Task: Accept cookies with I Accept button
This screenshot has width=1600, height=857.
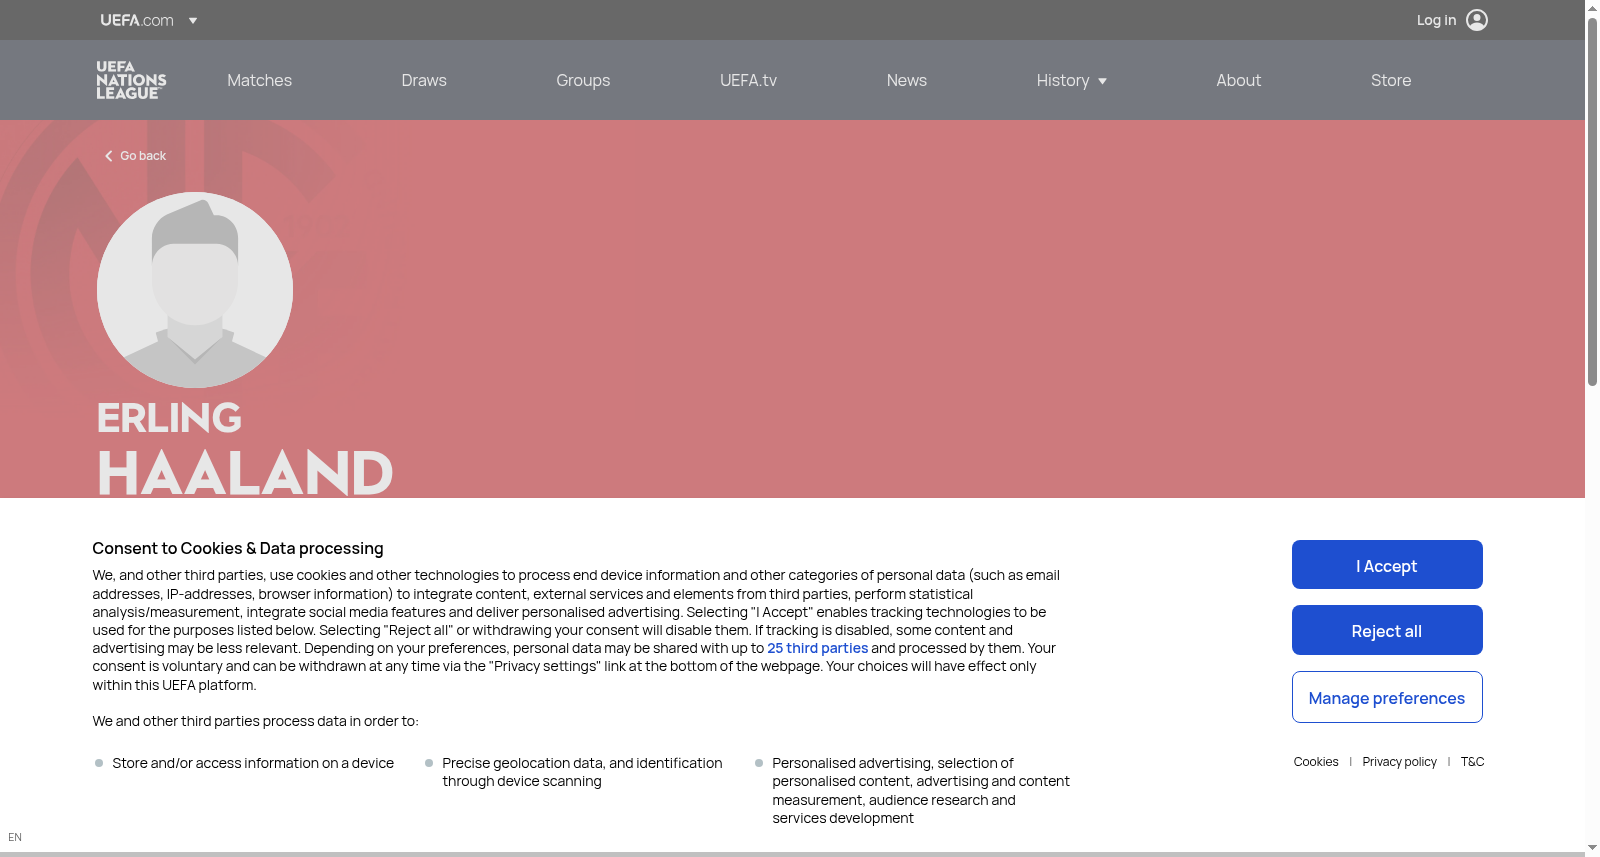Action: (1387, 565)
